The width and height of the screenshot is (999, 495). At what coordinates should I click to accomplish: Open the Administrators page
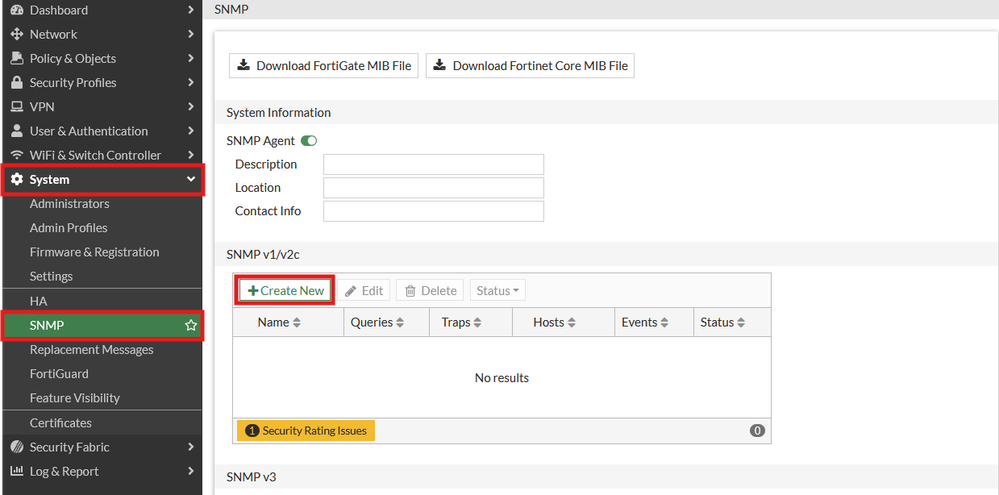click(x=70, y=204)
